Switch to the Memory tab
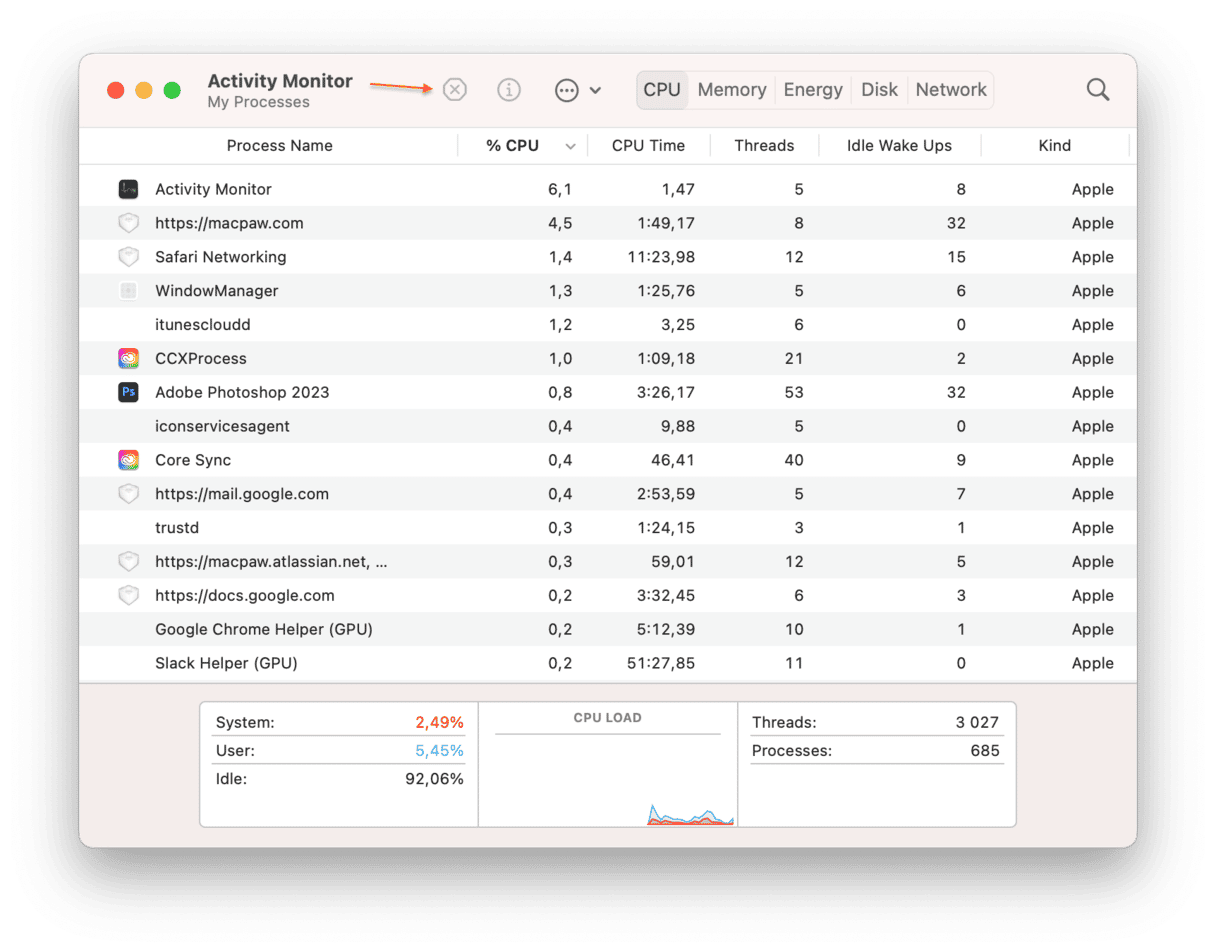The width and height of the screenshot is (1216, 952). (732, 90)
